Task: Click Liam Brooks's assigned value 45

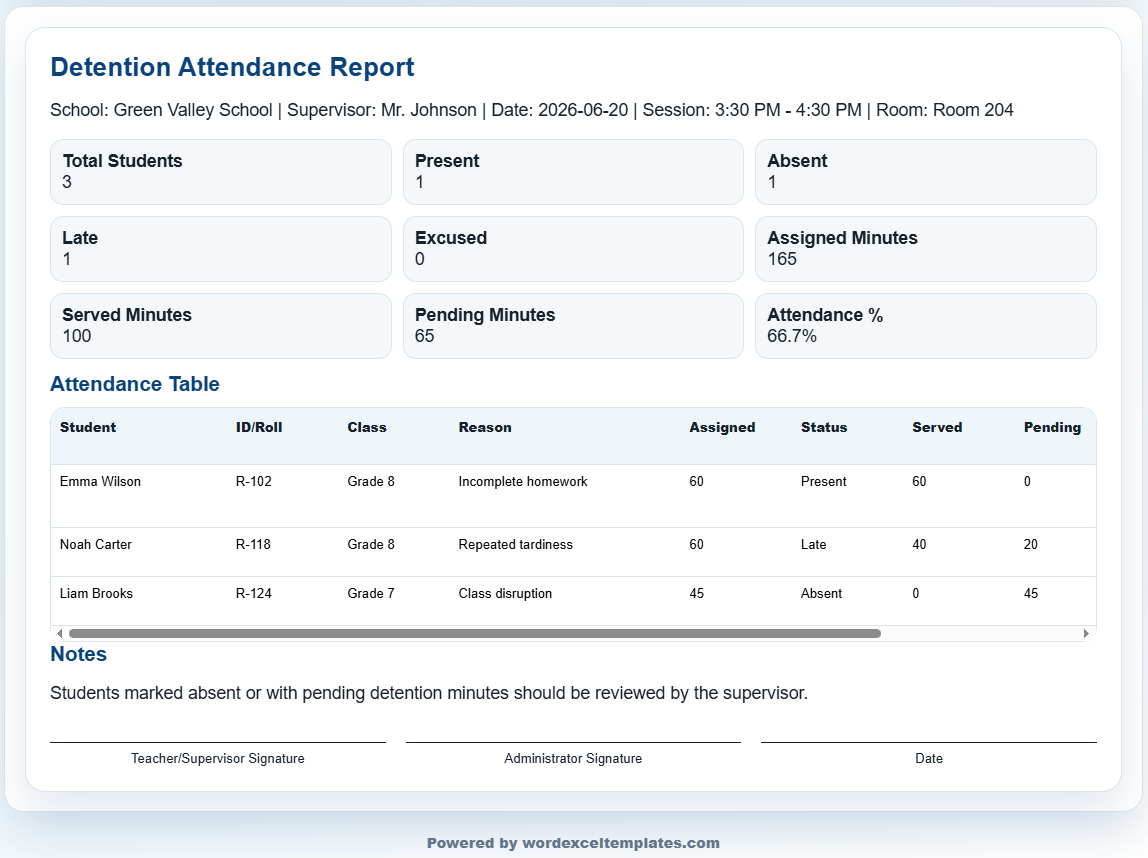Action: pyautogui.click(x=696, y=593)
